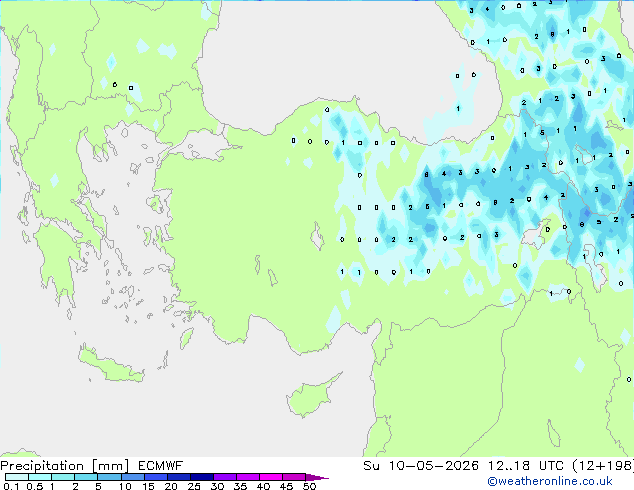Pick the 40–45 mm magenta legend swatch
Image resolution: width=634 pixels, height=490 pixels.
(x=271, y=477)
